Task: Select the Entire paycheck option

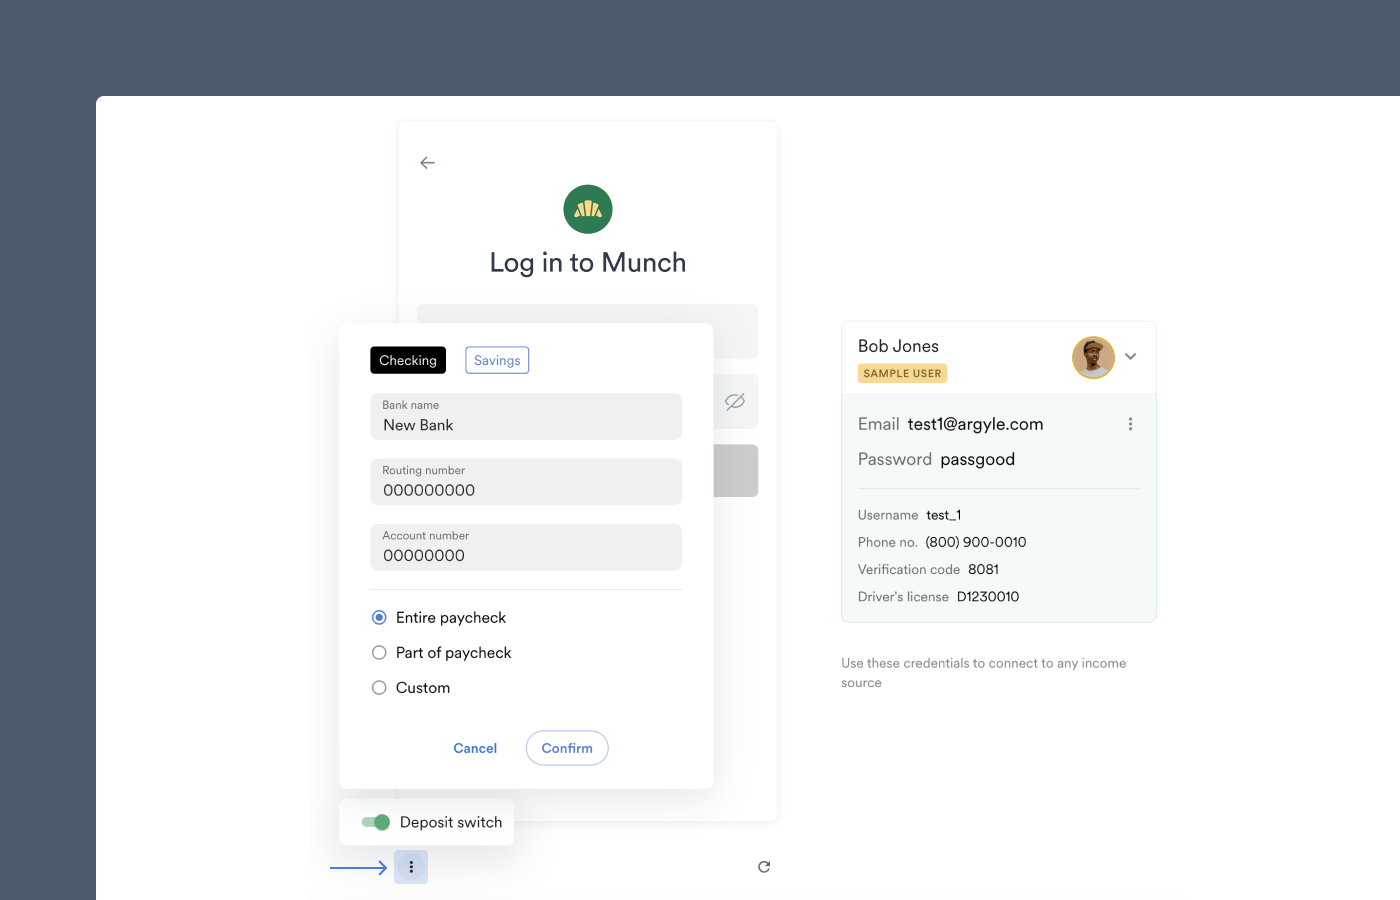Action: point(379,618)
